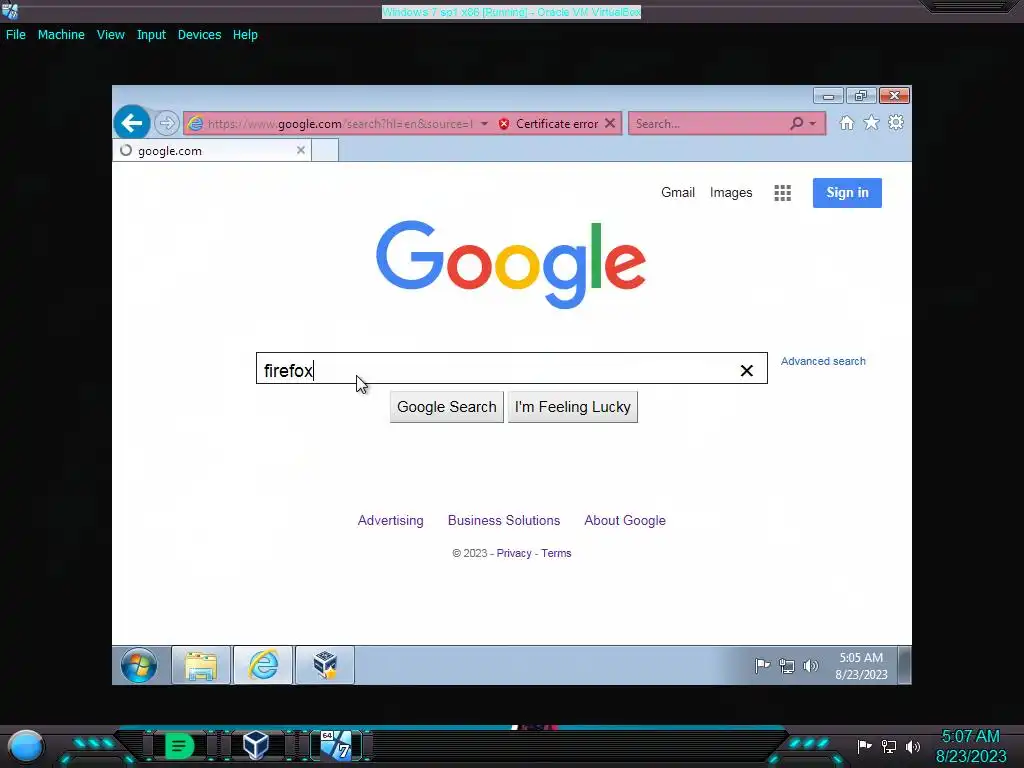Click the Certificate error label
The width and height of the screenshot is (1024, 768).
557,123
